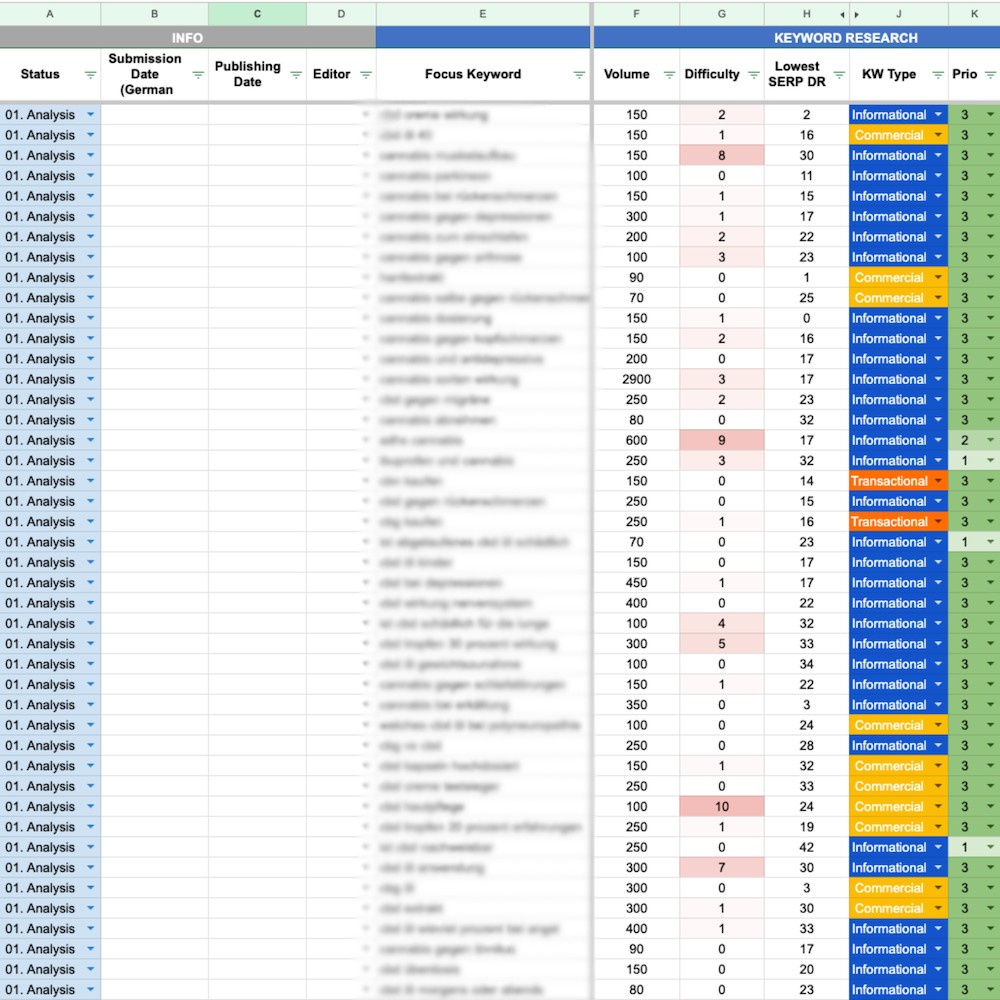This screenshot has height=1000, width=1000.
Task: Select the Lowest SERP DR cell showing 28
Action: 806,746
